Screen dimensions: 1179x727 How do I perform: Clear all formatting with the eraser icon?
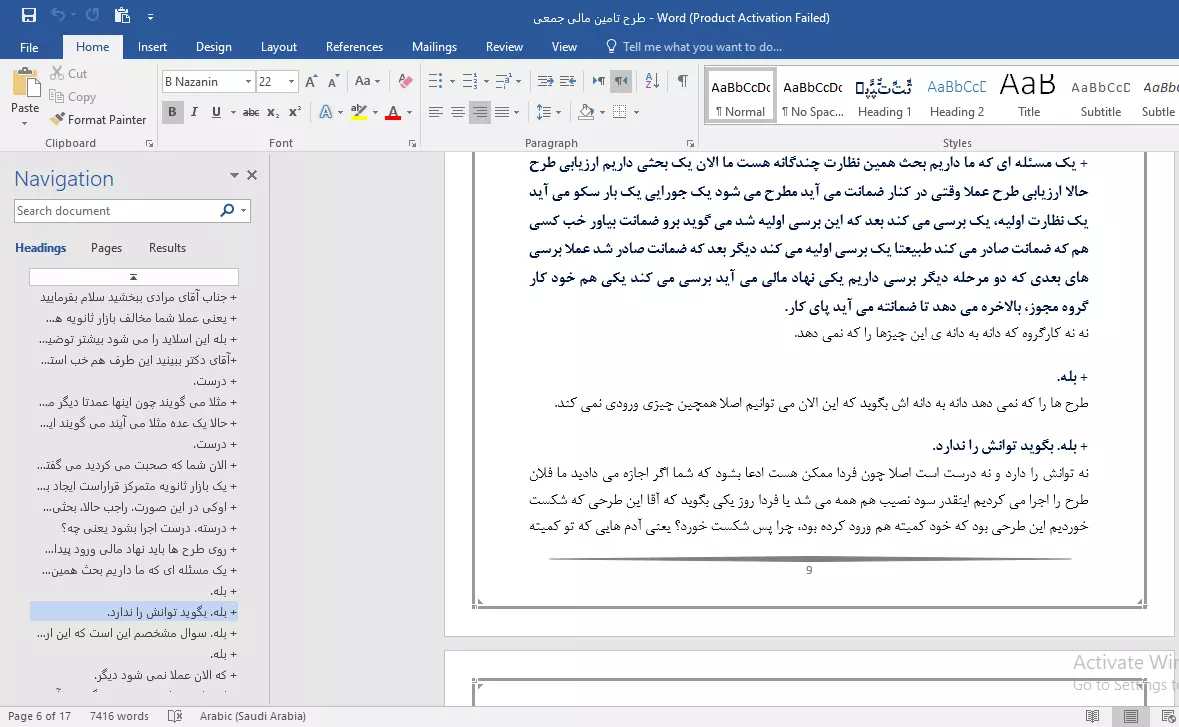(x=405, y=81)
